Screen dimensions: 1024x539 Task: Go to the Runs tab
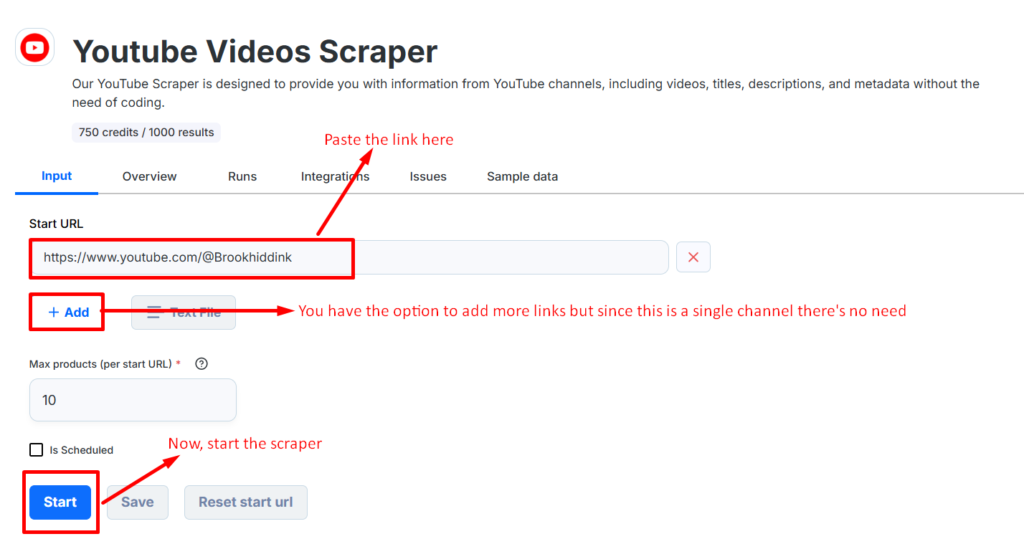[242, 176]
